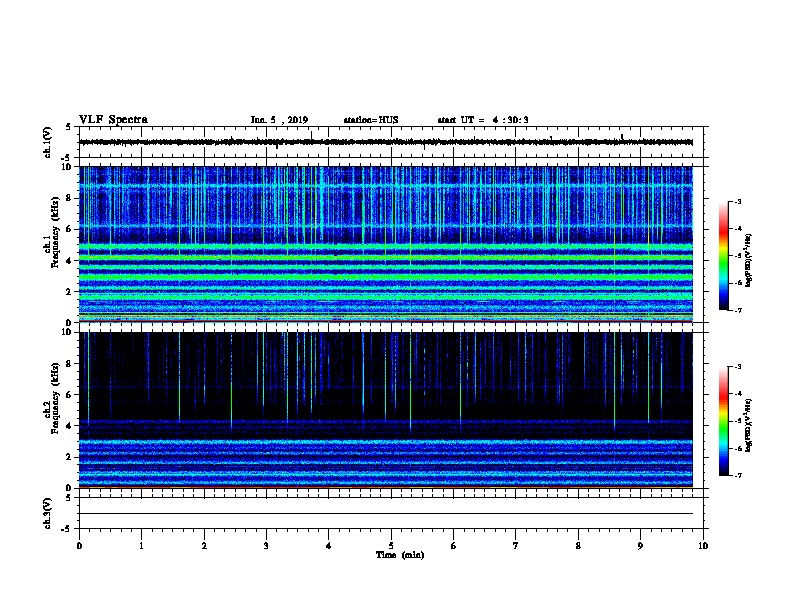Click the ch.2 colorbar log(PSD) unit label
This screenshot has height=612, width=792.
pos(748,425)
